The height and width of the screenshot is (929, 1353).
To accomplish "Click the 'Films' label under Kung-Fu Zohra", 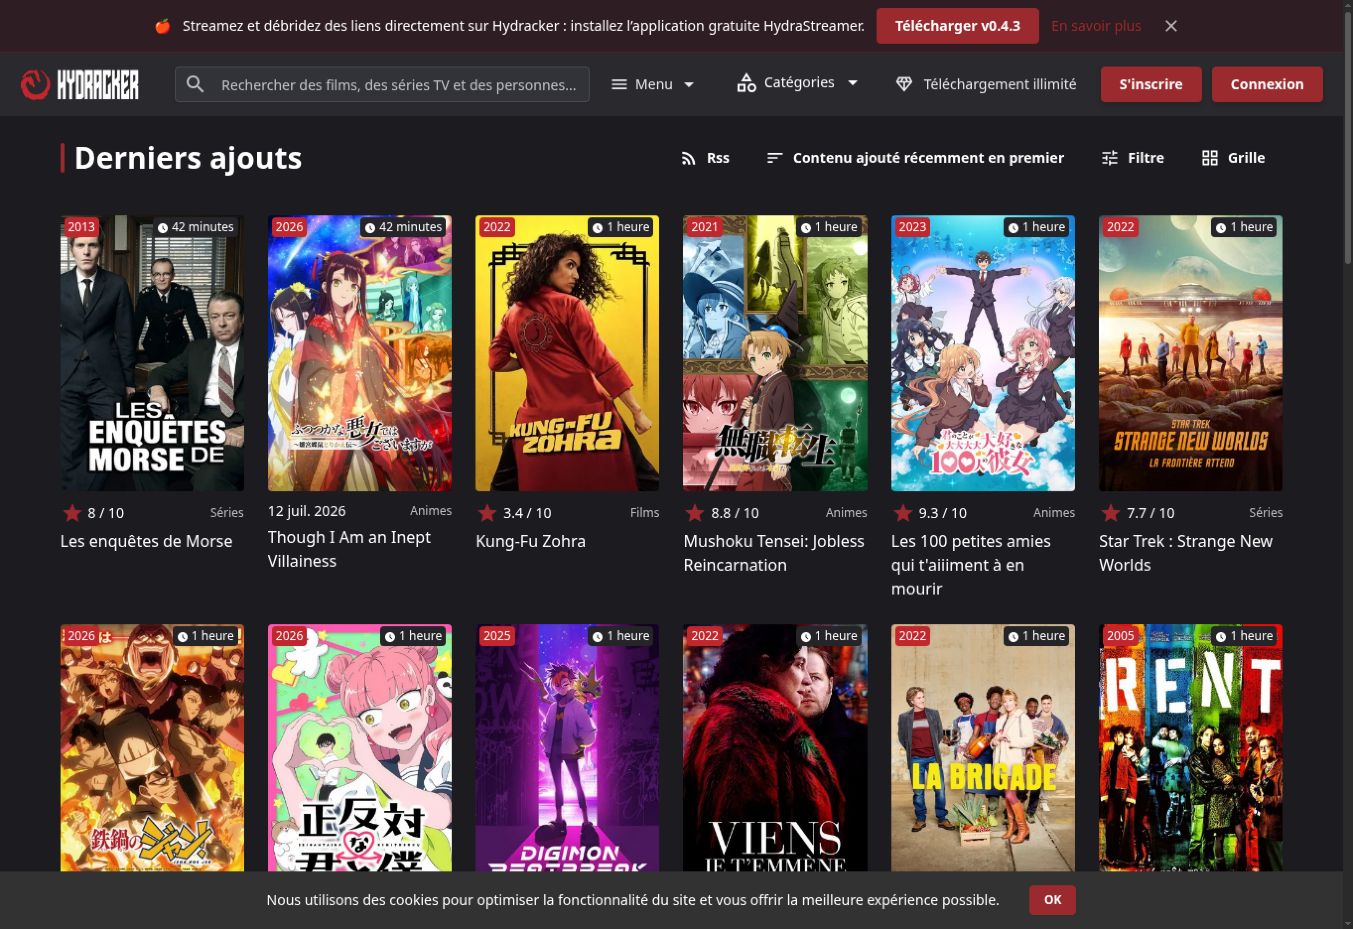I will [x=645, y=513].
